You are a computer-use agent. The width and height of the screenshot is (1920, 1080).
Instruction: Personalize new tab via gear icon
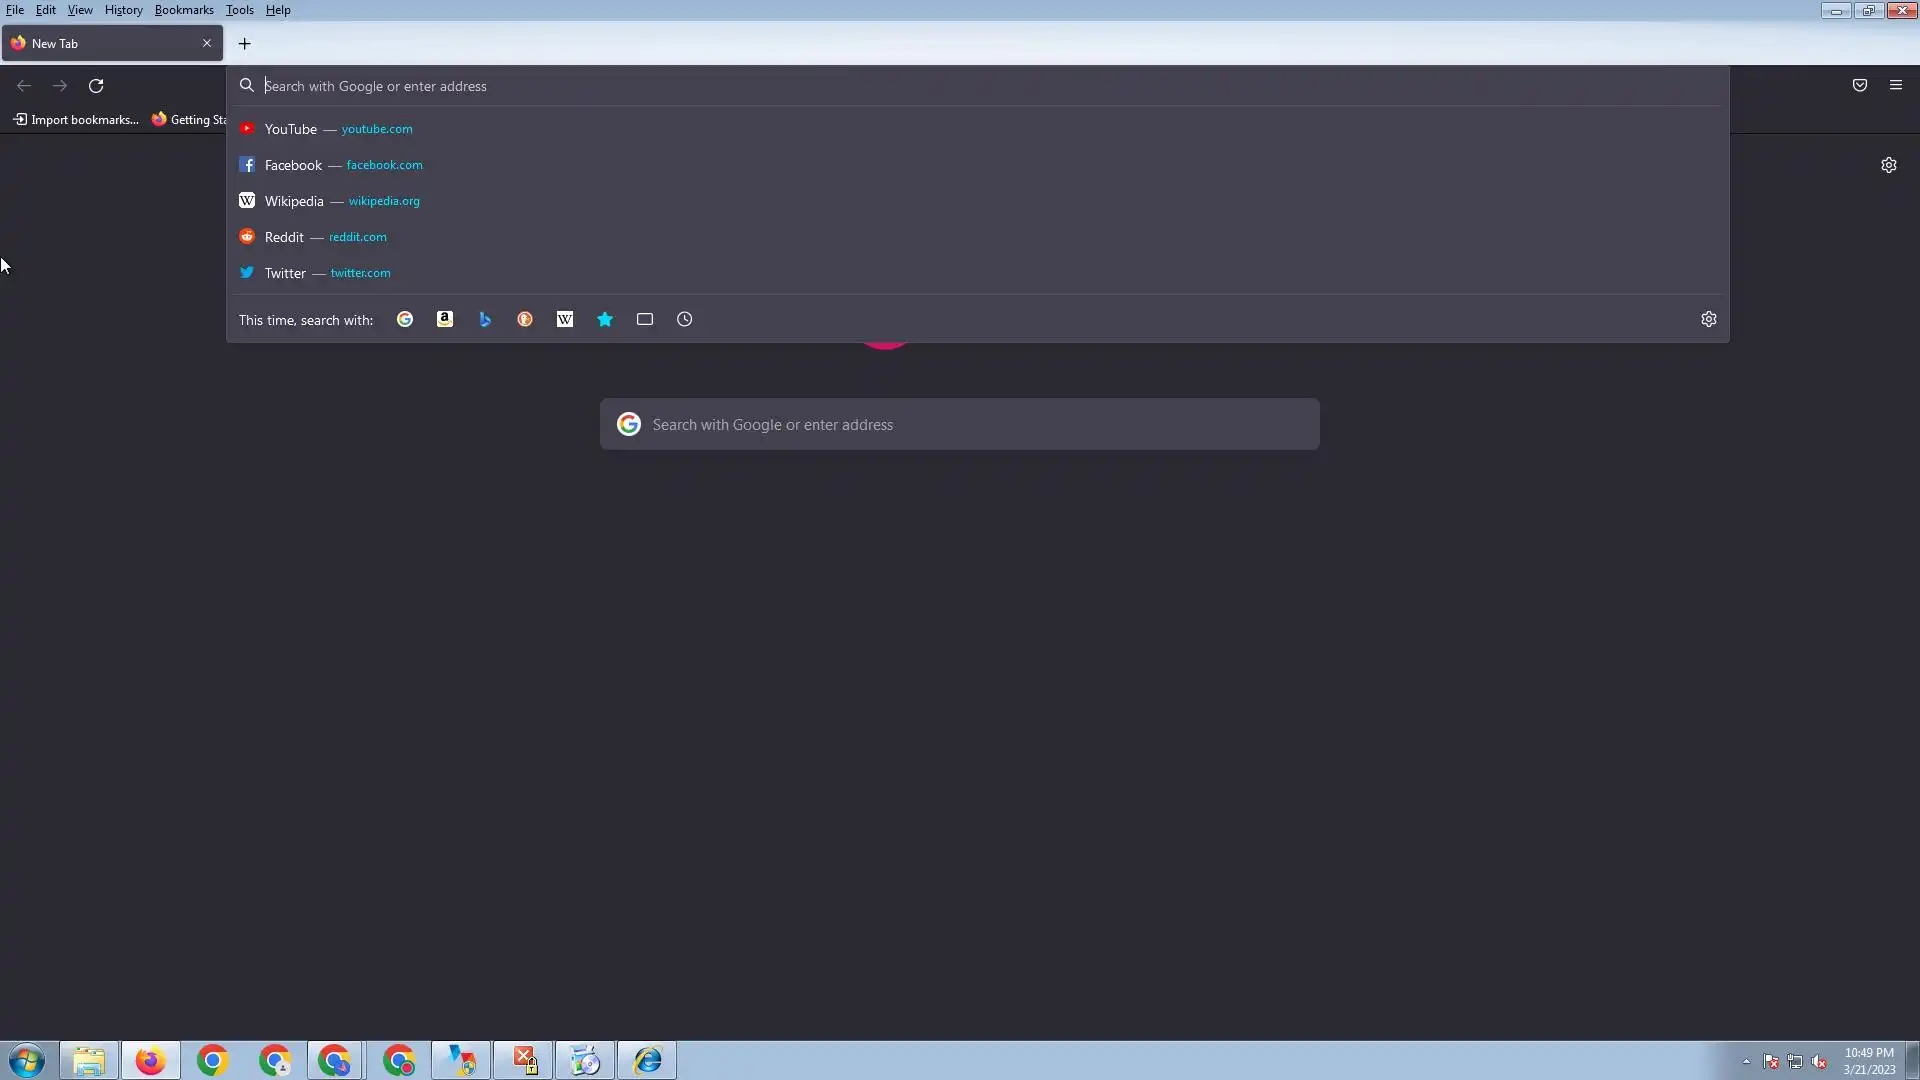tap(1888, 165)
